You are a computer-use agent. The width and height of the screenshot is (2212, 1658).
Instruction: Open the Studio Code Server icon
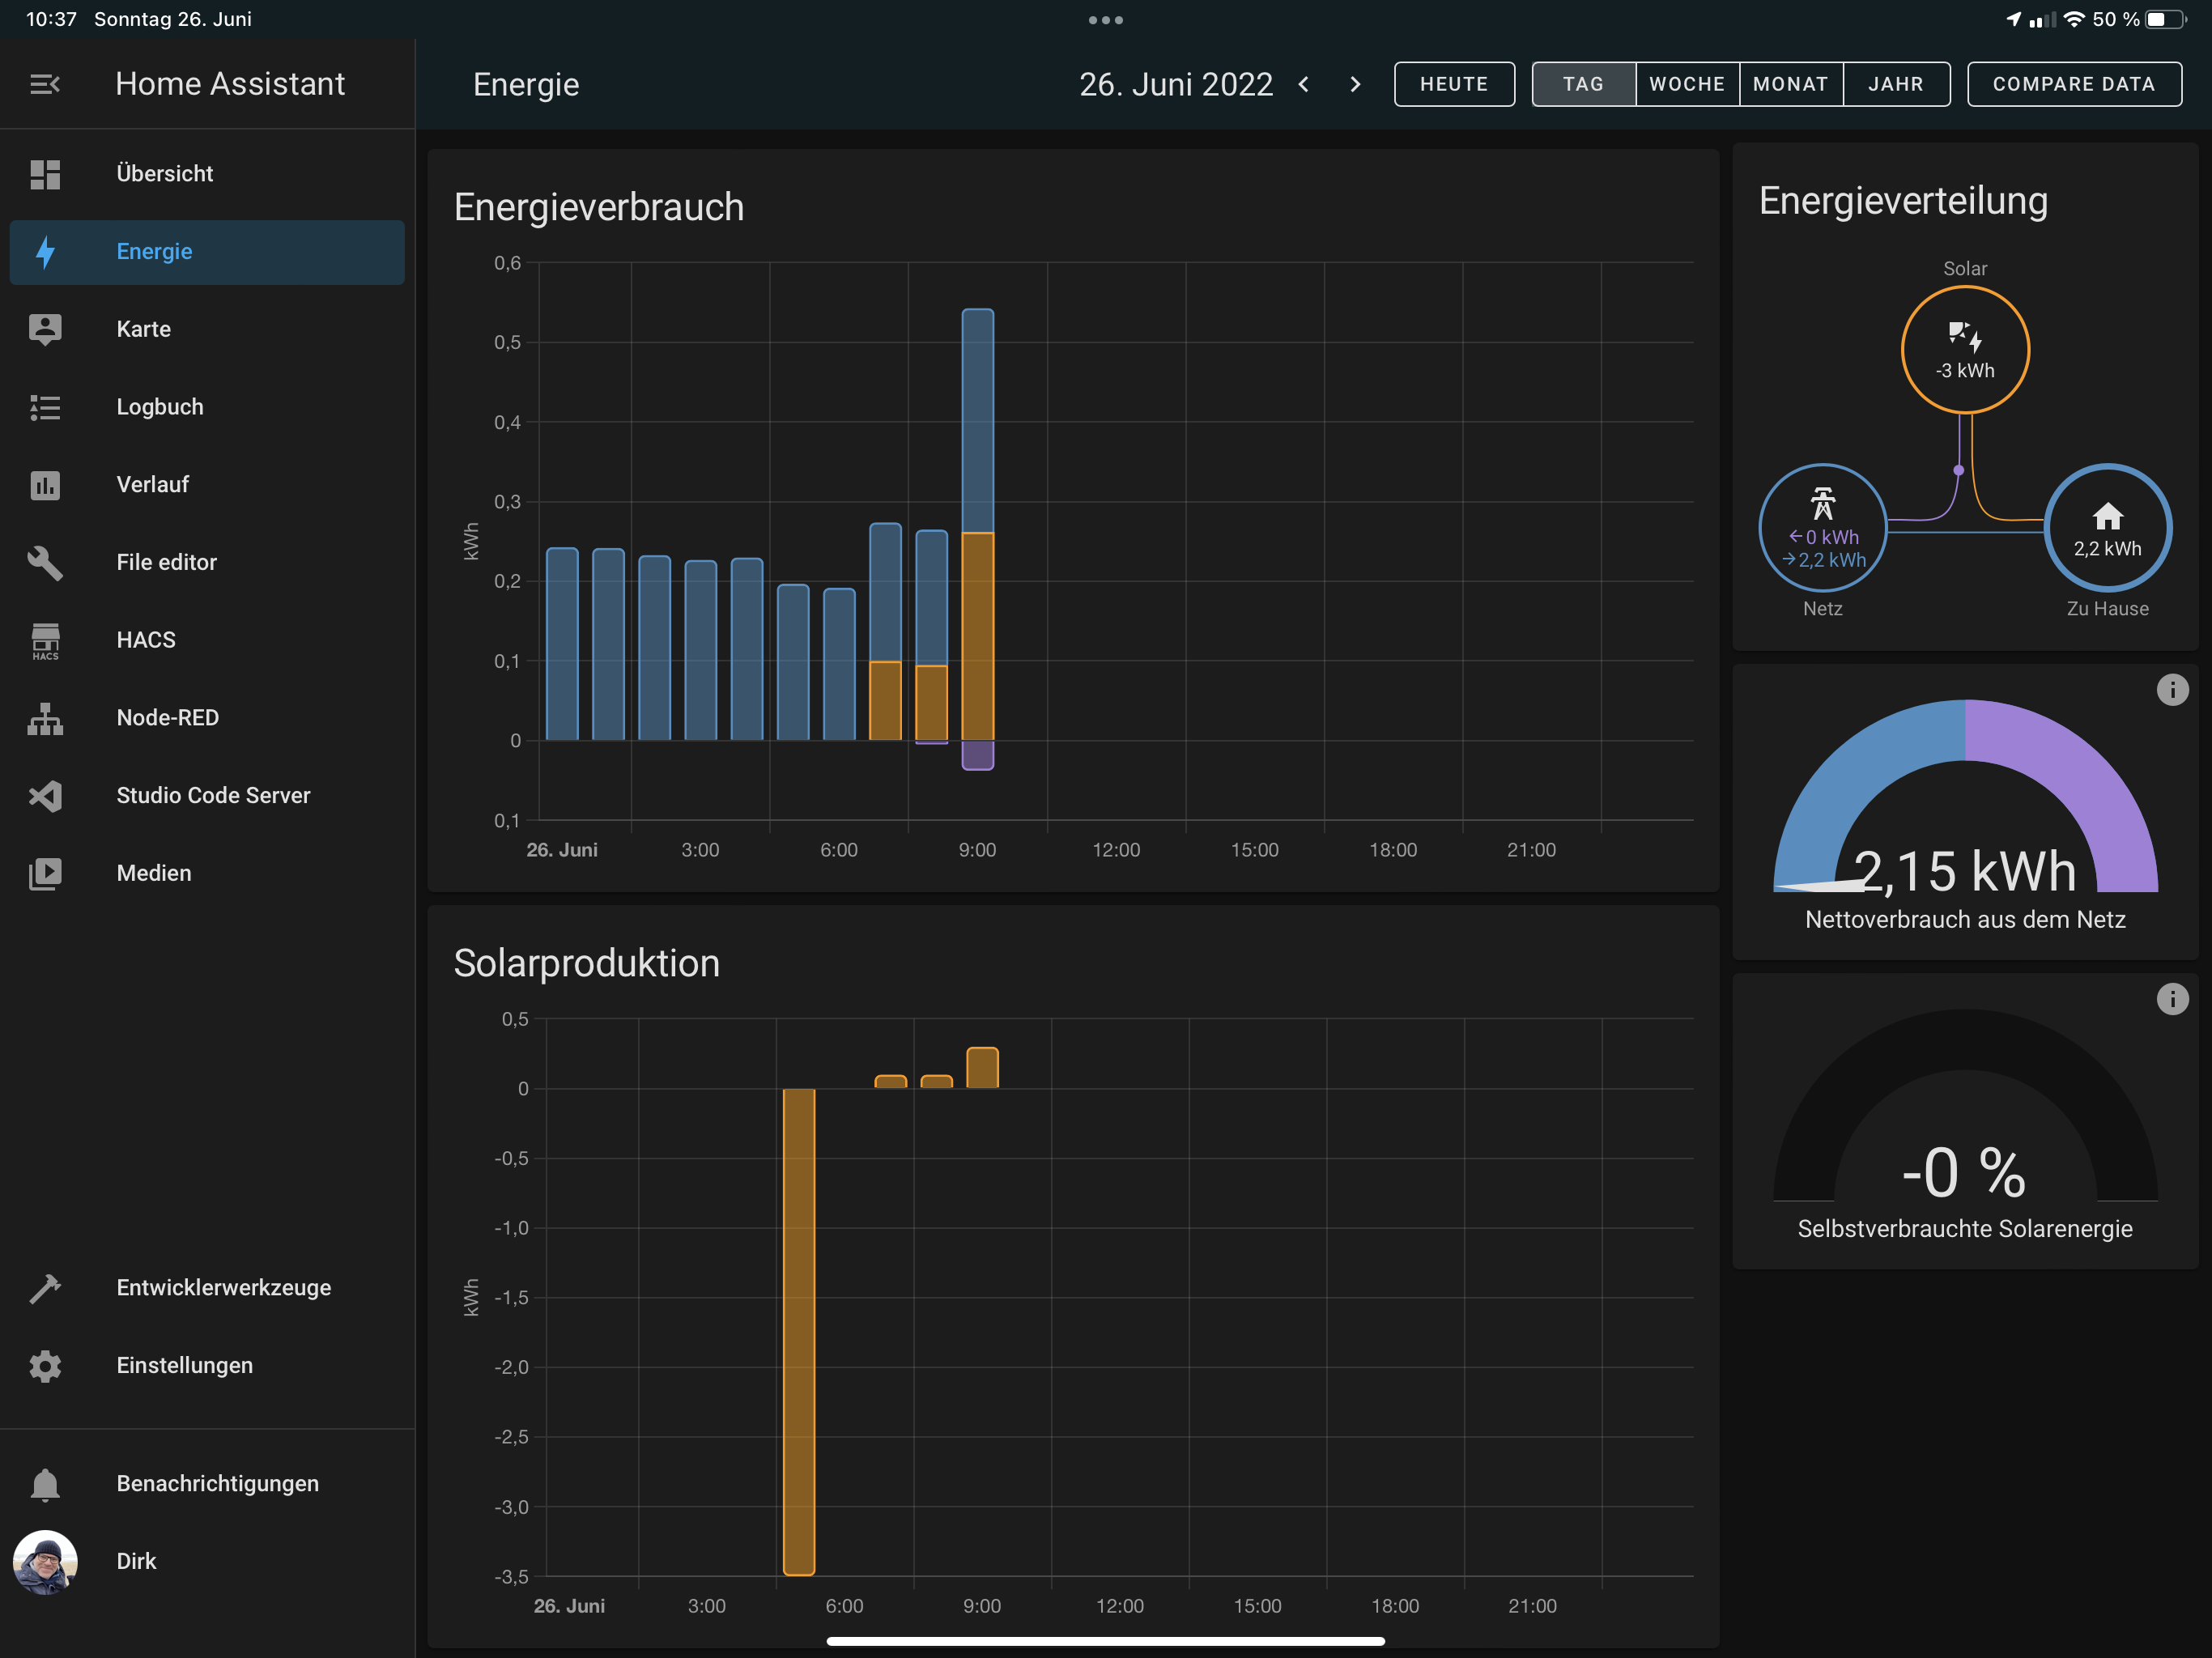pyautogui.click(x=45, y=796)
